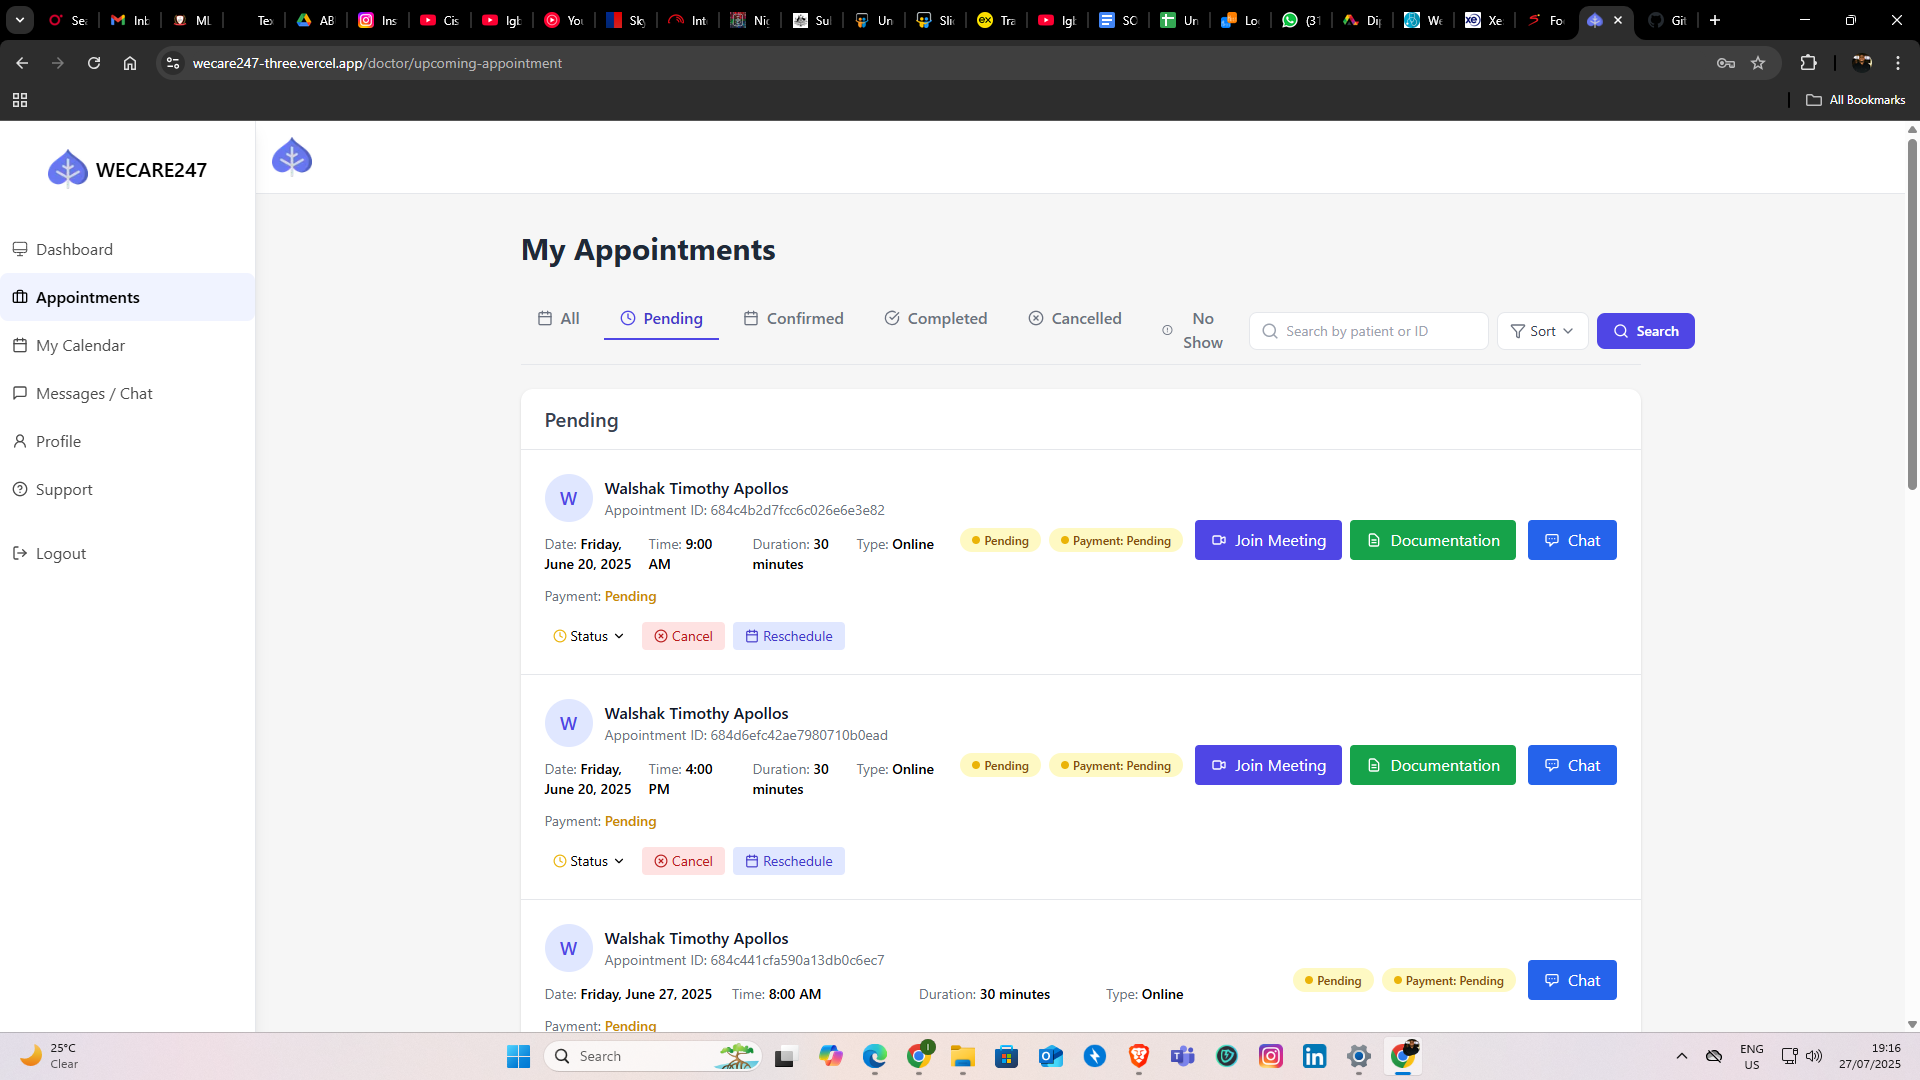View the Profile page via its sidebar icon
The image size is (1920, 1080).
[x=22, y=441]
